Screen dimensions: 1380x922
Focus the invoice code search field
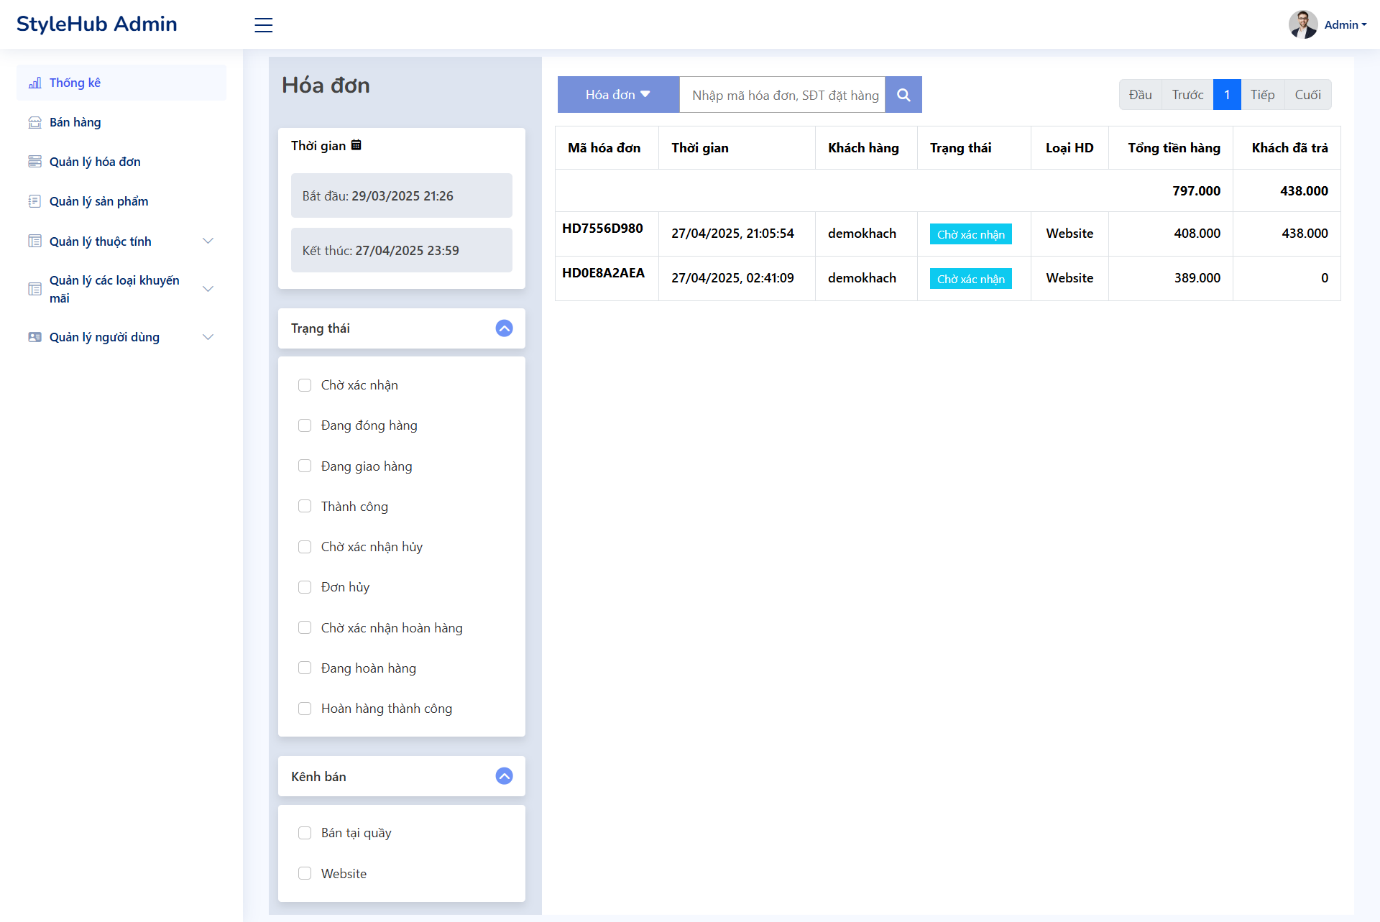coord(782,95)
